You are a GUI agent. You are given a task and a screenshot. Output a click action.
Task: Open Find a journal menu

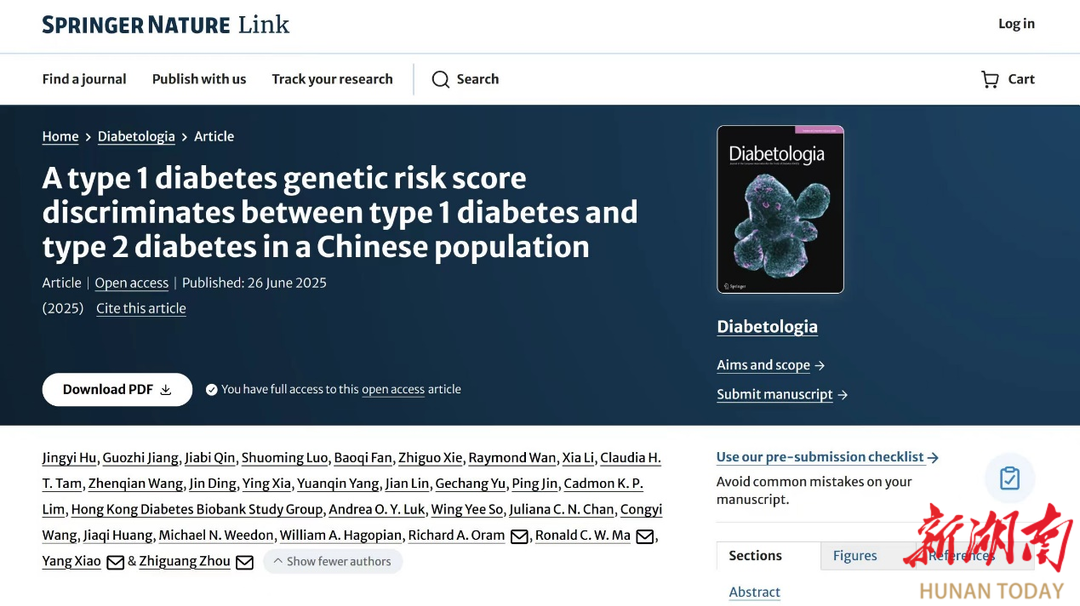pos(84,79)
